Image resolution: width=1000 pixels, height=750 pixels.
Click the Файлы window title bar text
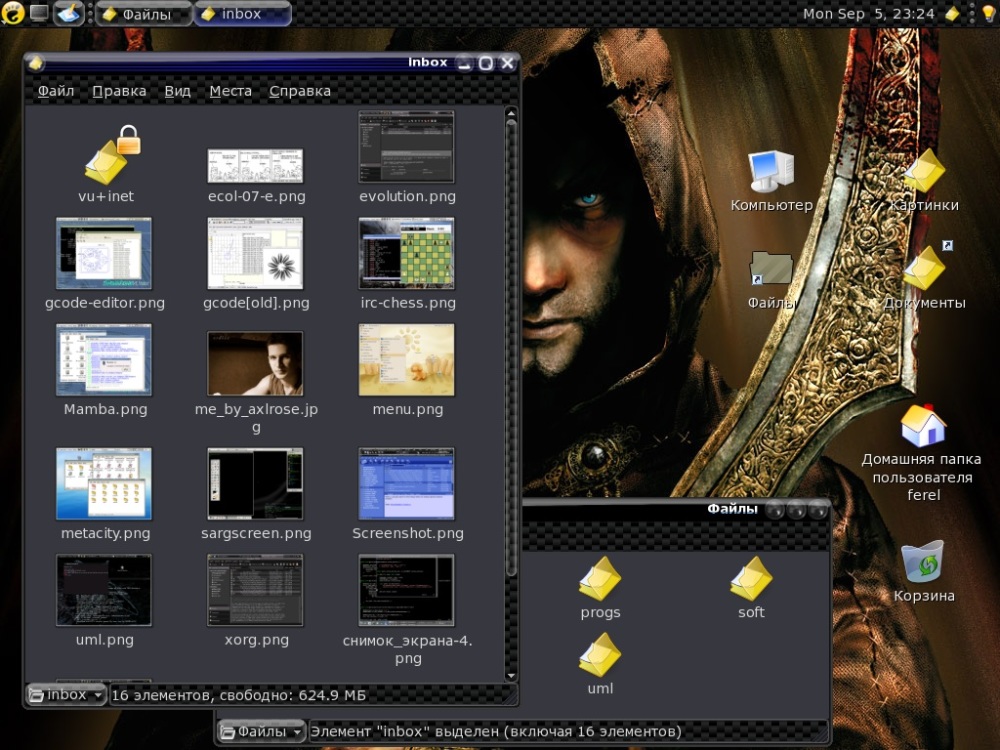pyautogui.click(x=732, y=509)
